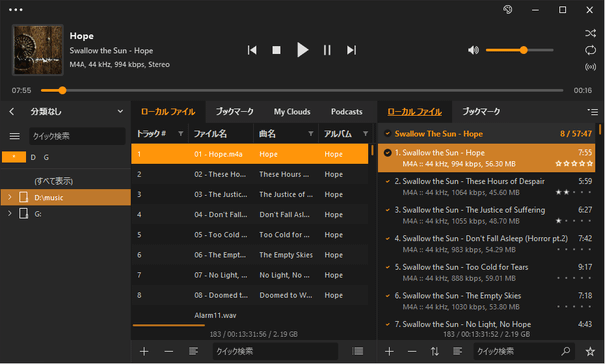Toggle repeat playback mode
This screenshot has height=364, width=605.
coord(590,50)
